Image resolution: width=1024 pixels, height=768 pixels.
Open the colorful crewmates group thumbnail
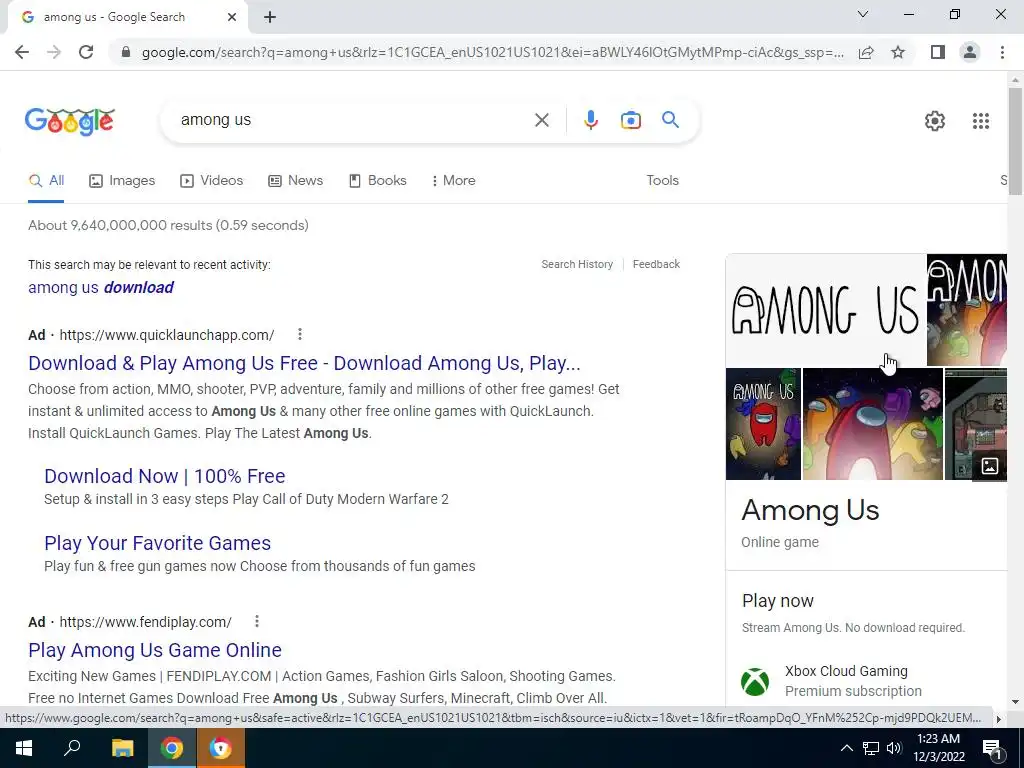pyautogui.click(x=872, y=424)
